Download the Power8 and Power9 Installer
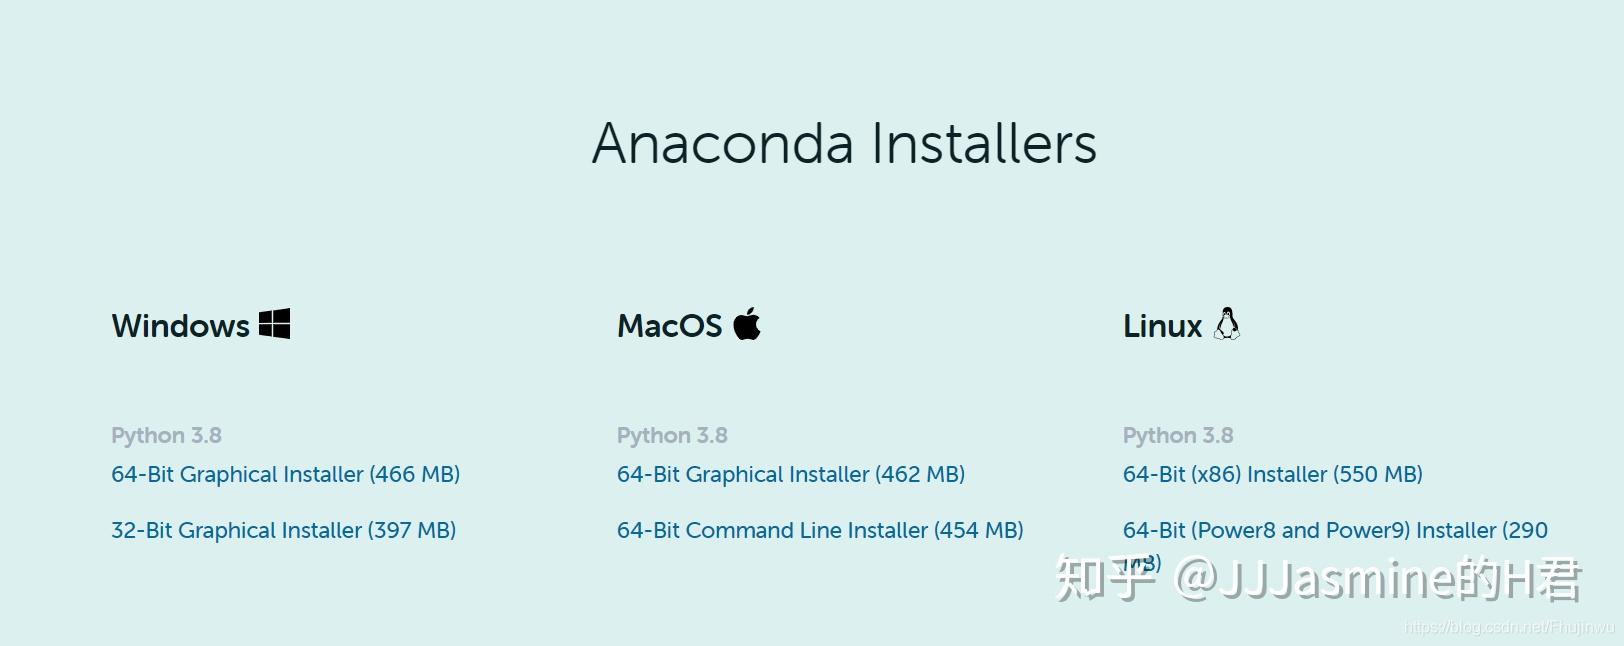1624x646 pixels. pyautogui.click(x=1334, y=530)
